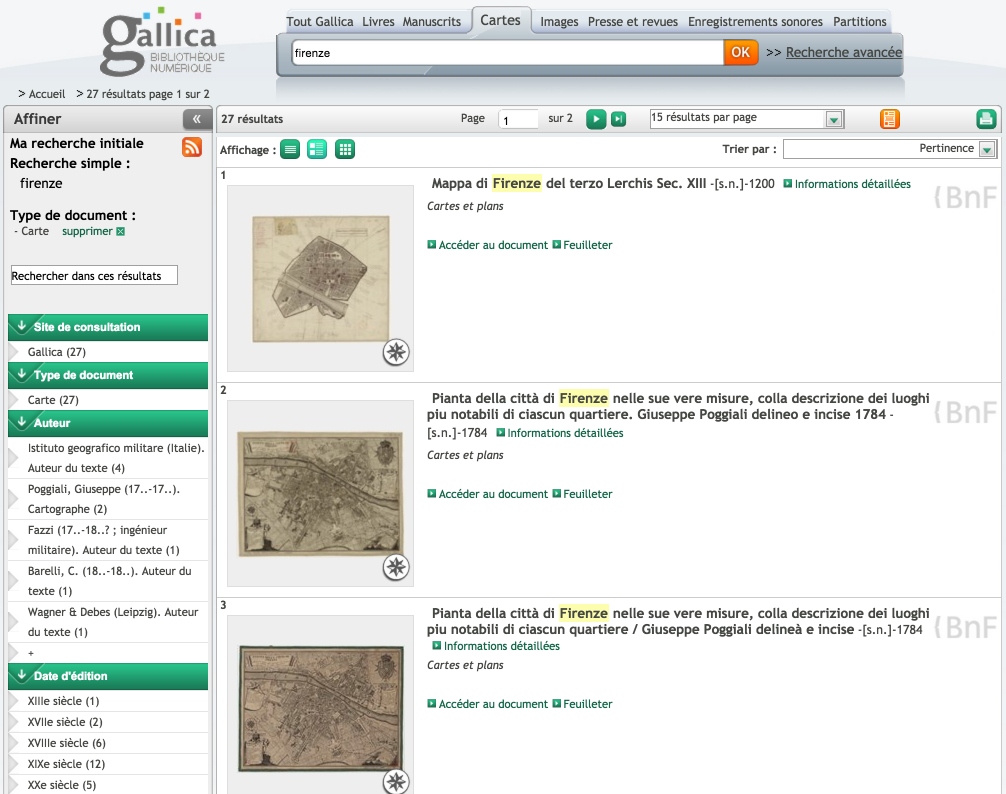The image size is (1006, 794).
Task: Select the Manuscrits tab
Action: click(x=432, y=22)
